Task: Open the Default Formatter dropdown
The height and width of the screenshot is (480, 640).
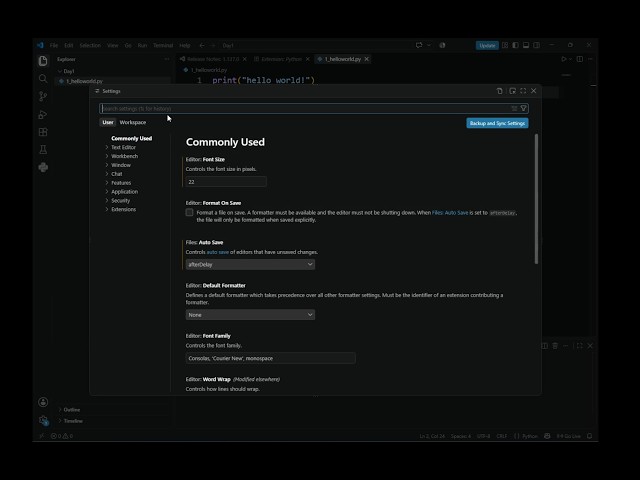Action: pos(250,315)
